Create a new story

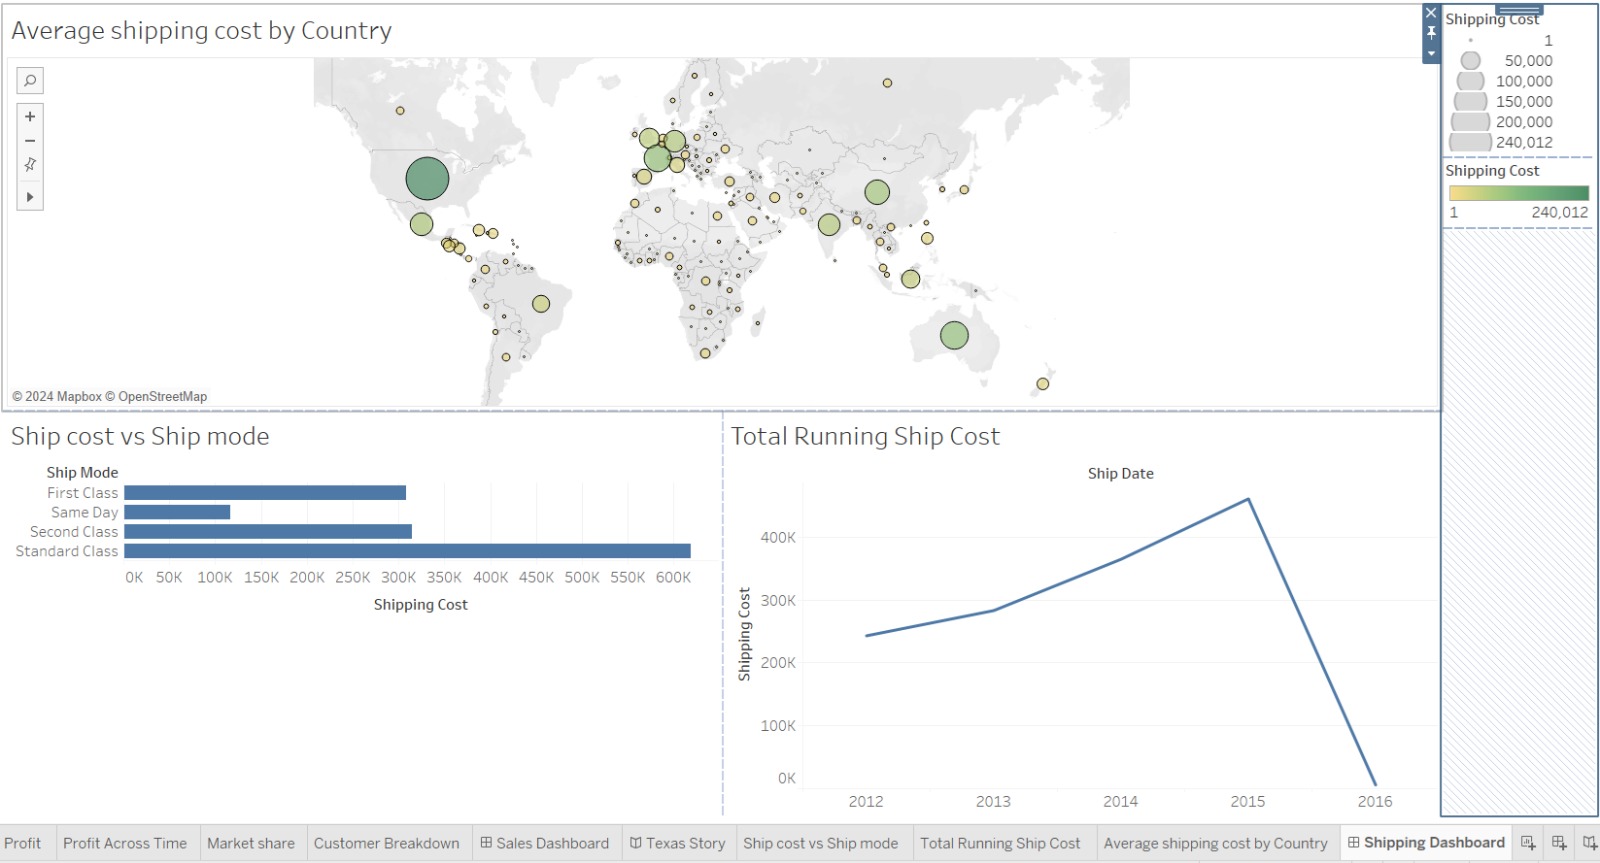(x=1589, y=843)
